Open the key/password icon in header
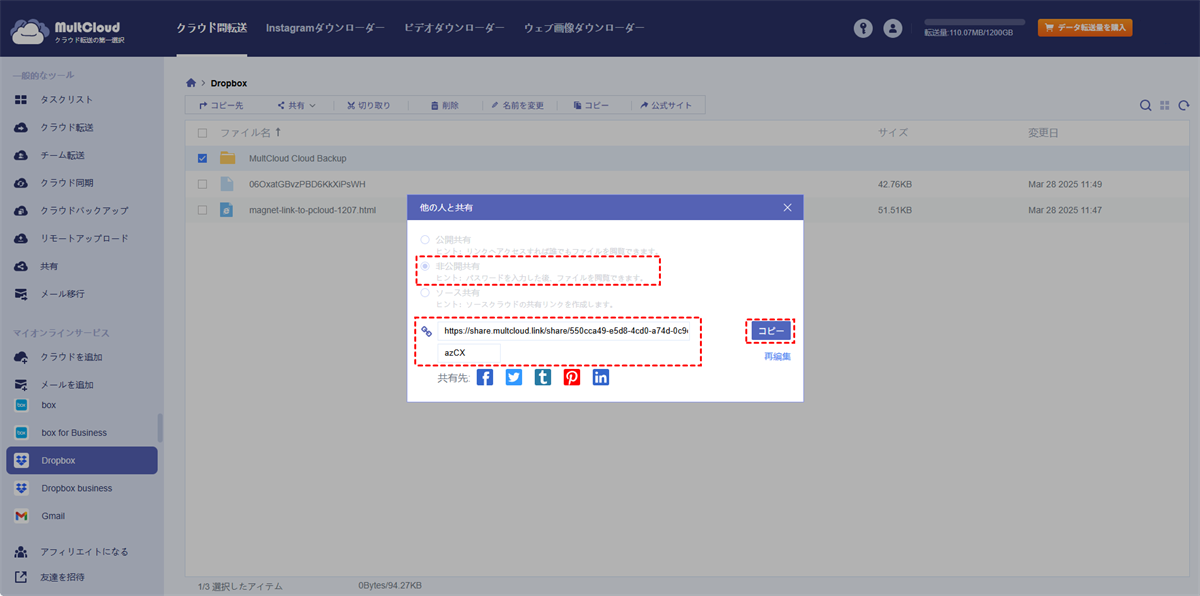This screenshot has height=596, width=1200. 863,29
